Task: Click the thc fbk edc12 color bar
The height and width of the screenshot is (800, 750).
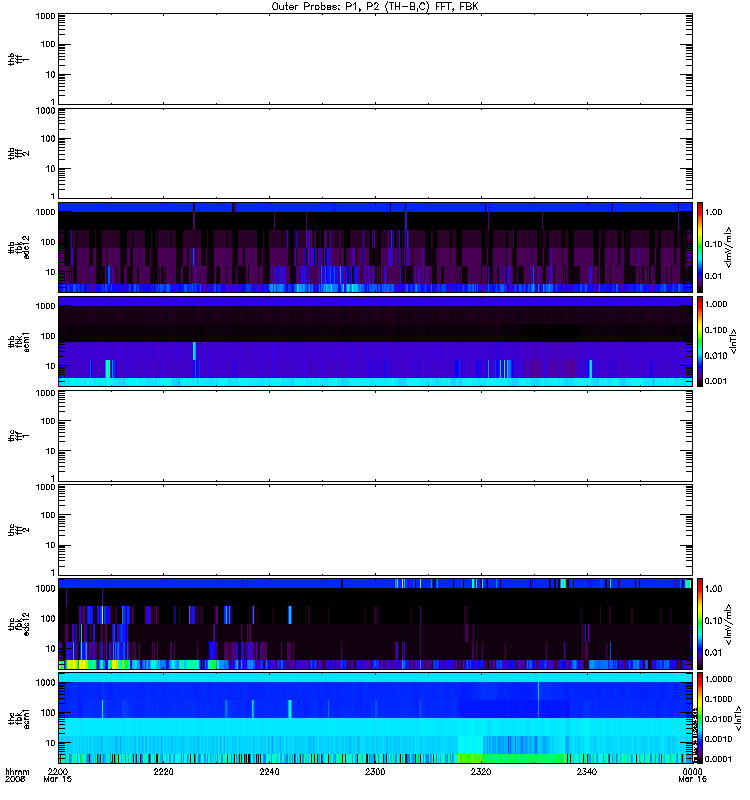Action: (x=700, y=623)
